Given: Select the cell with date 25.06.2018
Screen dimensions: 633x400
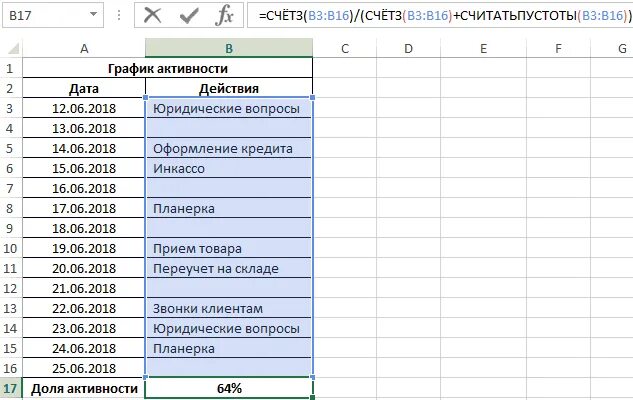Looking at the screenshot, I should tap(84, 368).
